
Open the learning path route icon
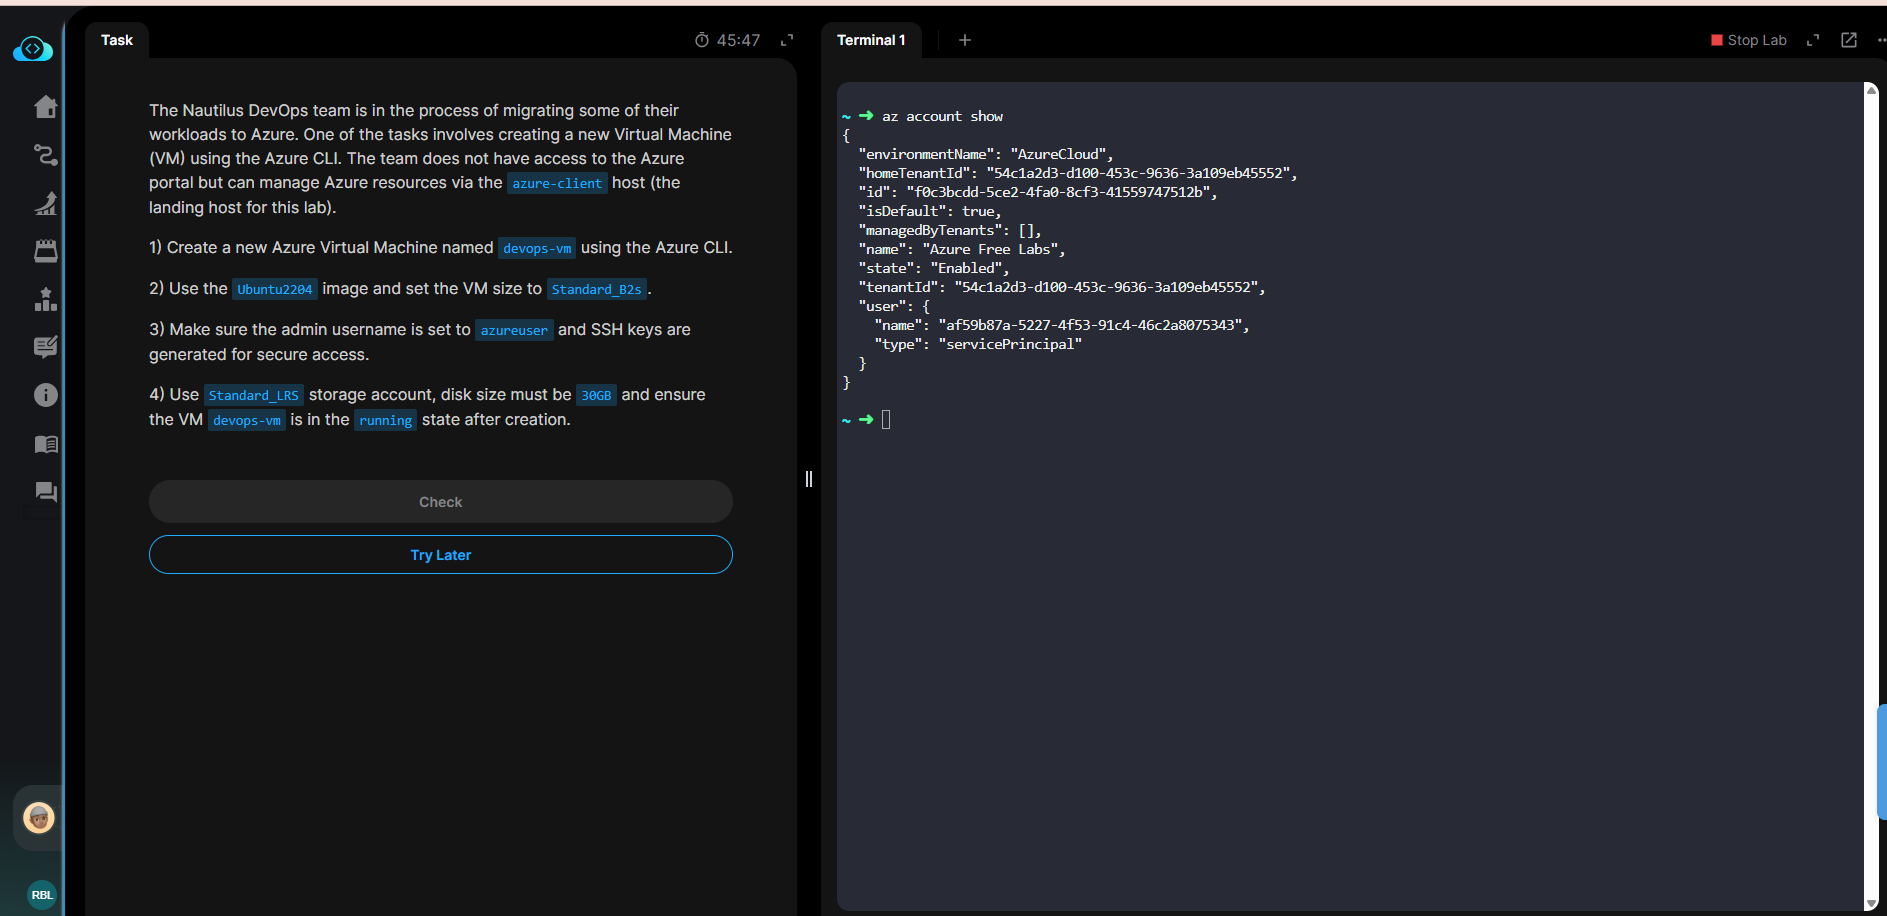click(x=45, y=155)
